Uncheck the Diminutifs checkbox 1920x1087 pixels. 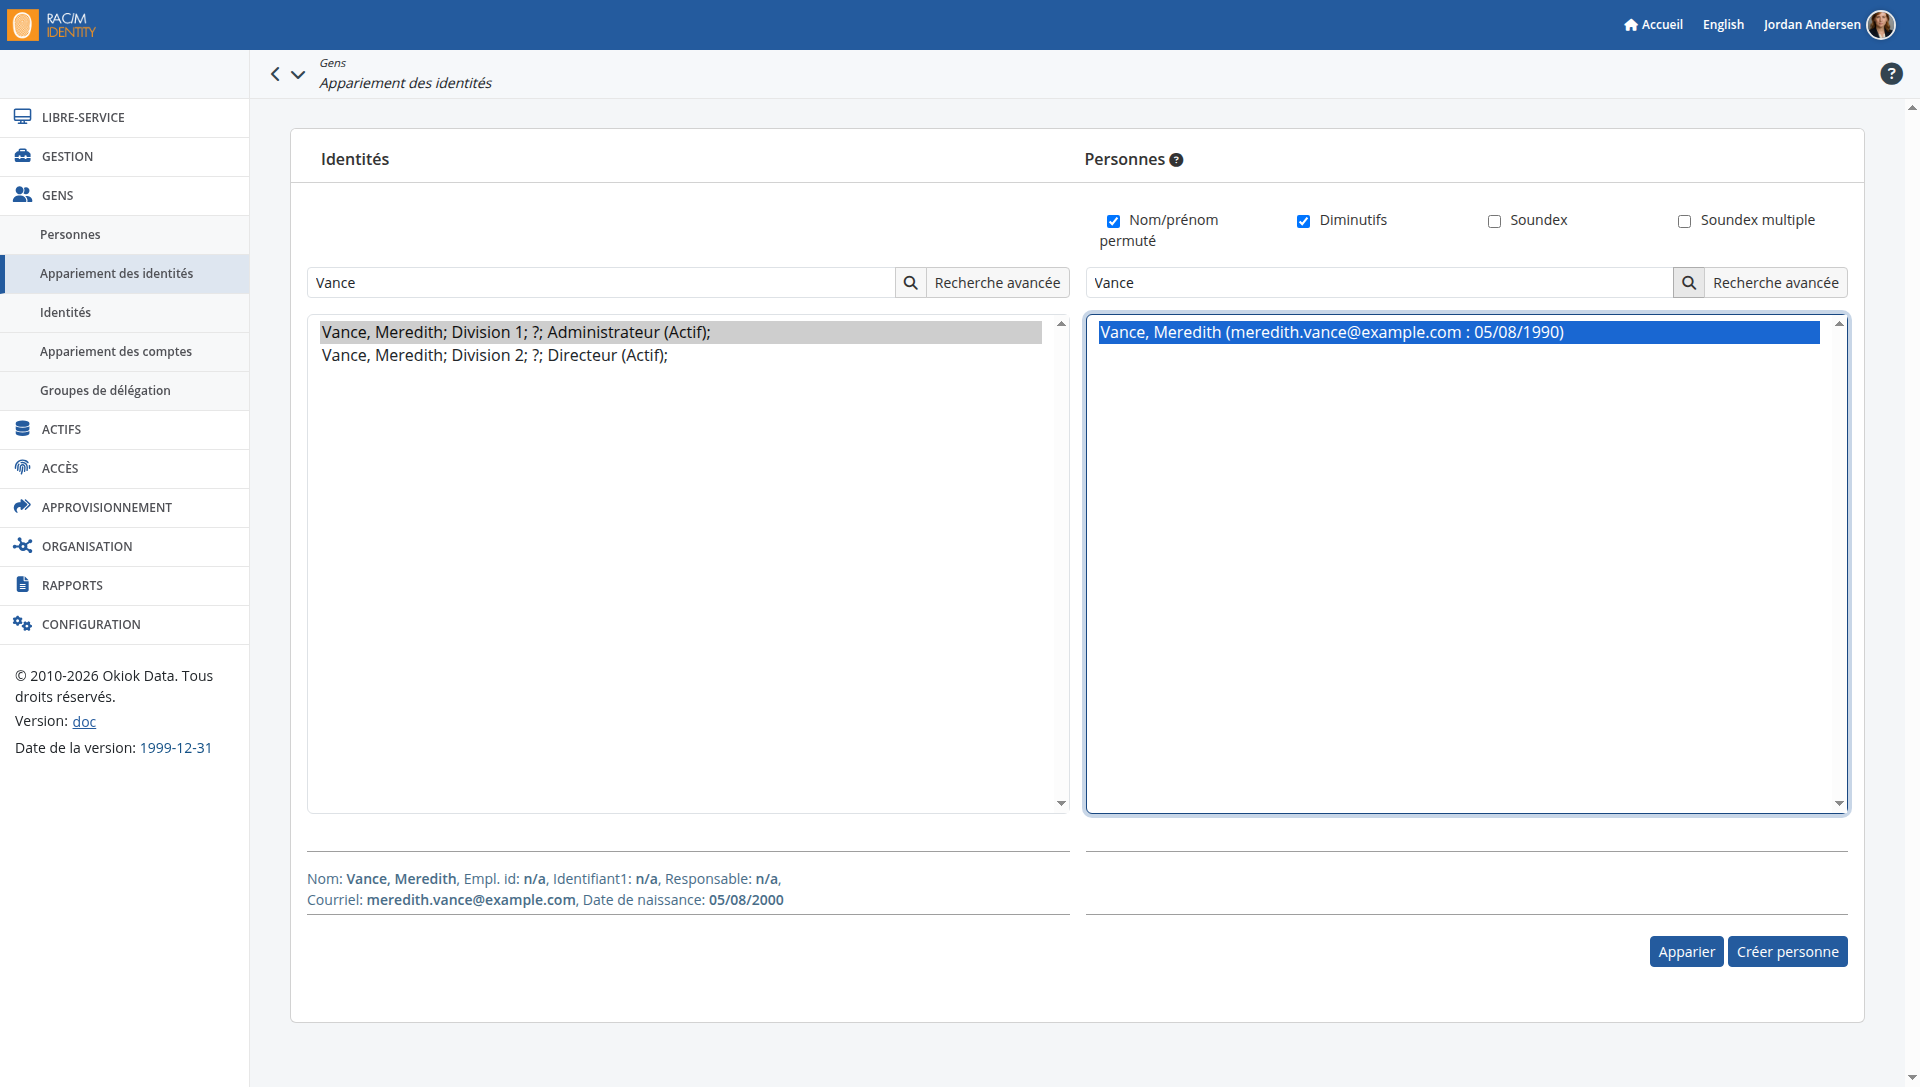click(x=1303, y=221)
